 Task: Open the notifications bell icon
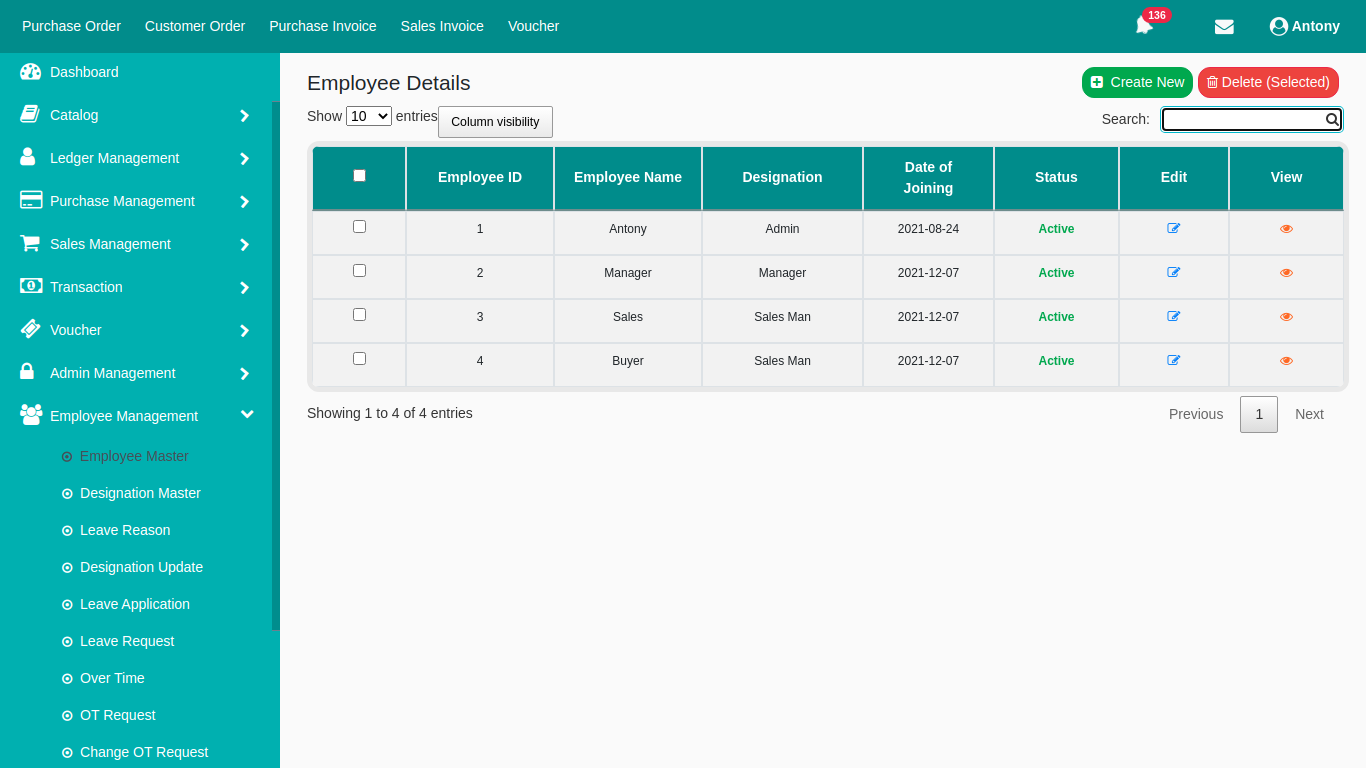point(1144,26)
